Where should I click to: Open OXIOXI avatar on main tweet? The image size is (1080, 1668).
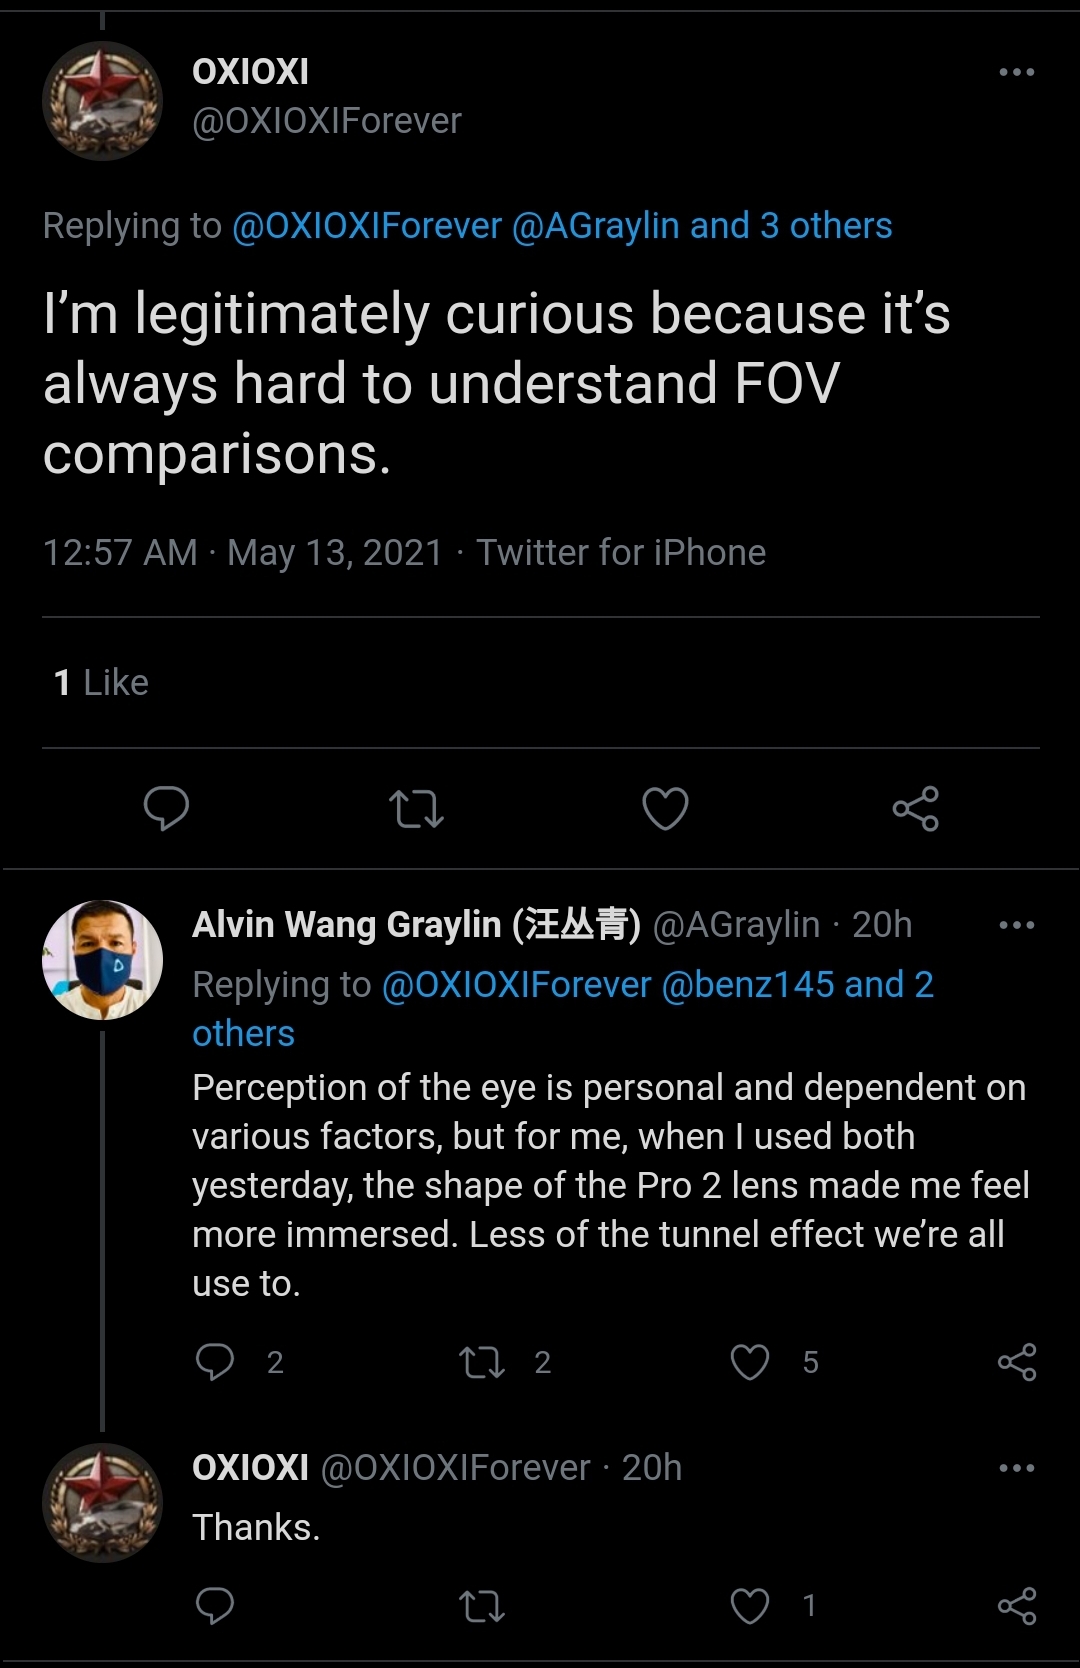pyautogui.click(x=102, y=101)
